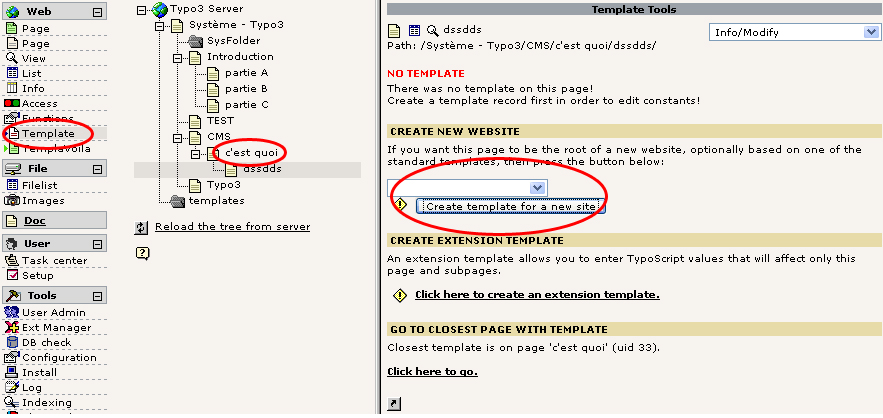This screenshot has width=883, height=418.
Task: Click the help question mark icon below tree
Action: click(142, 253)
